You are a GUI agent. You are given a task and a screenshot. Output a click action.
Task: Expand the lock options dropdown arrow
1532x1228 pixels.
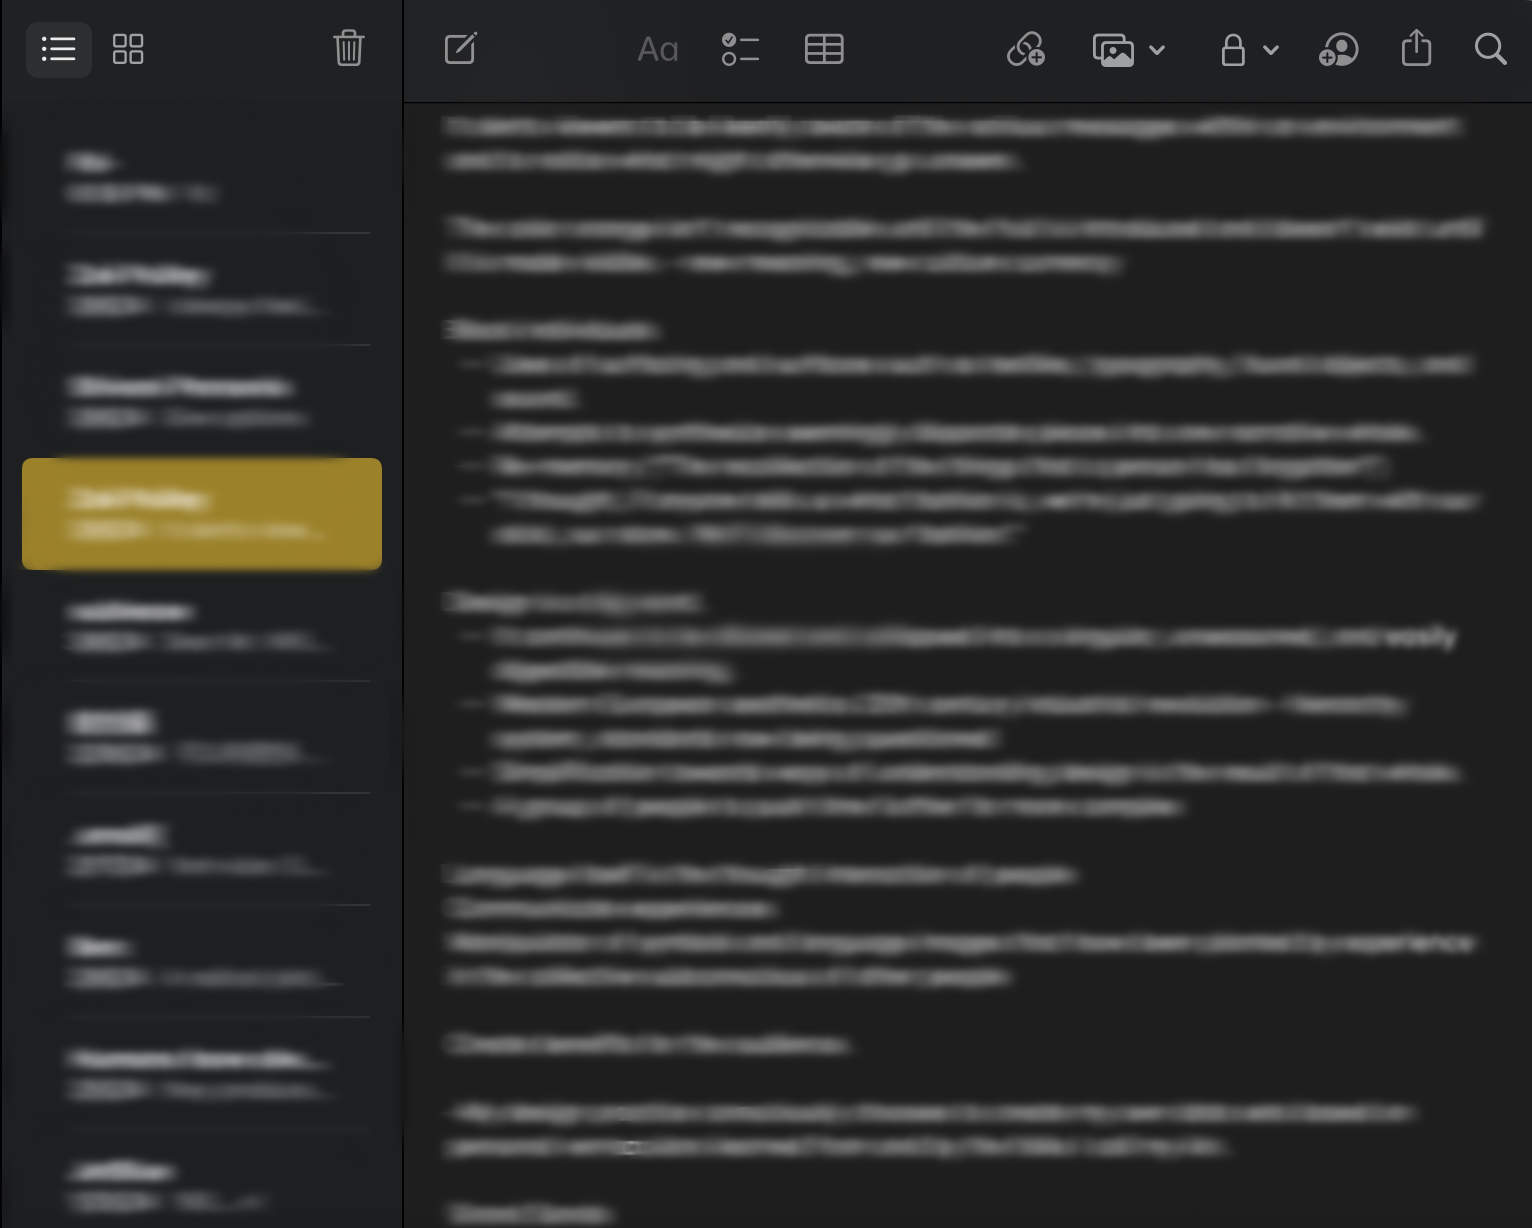1271,49
